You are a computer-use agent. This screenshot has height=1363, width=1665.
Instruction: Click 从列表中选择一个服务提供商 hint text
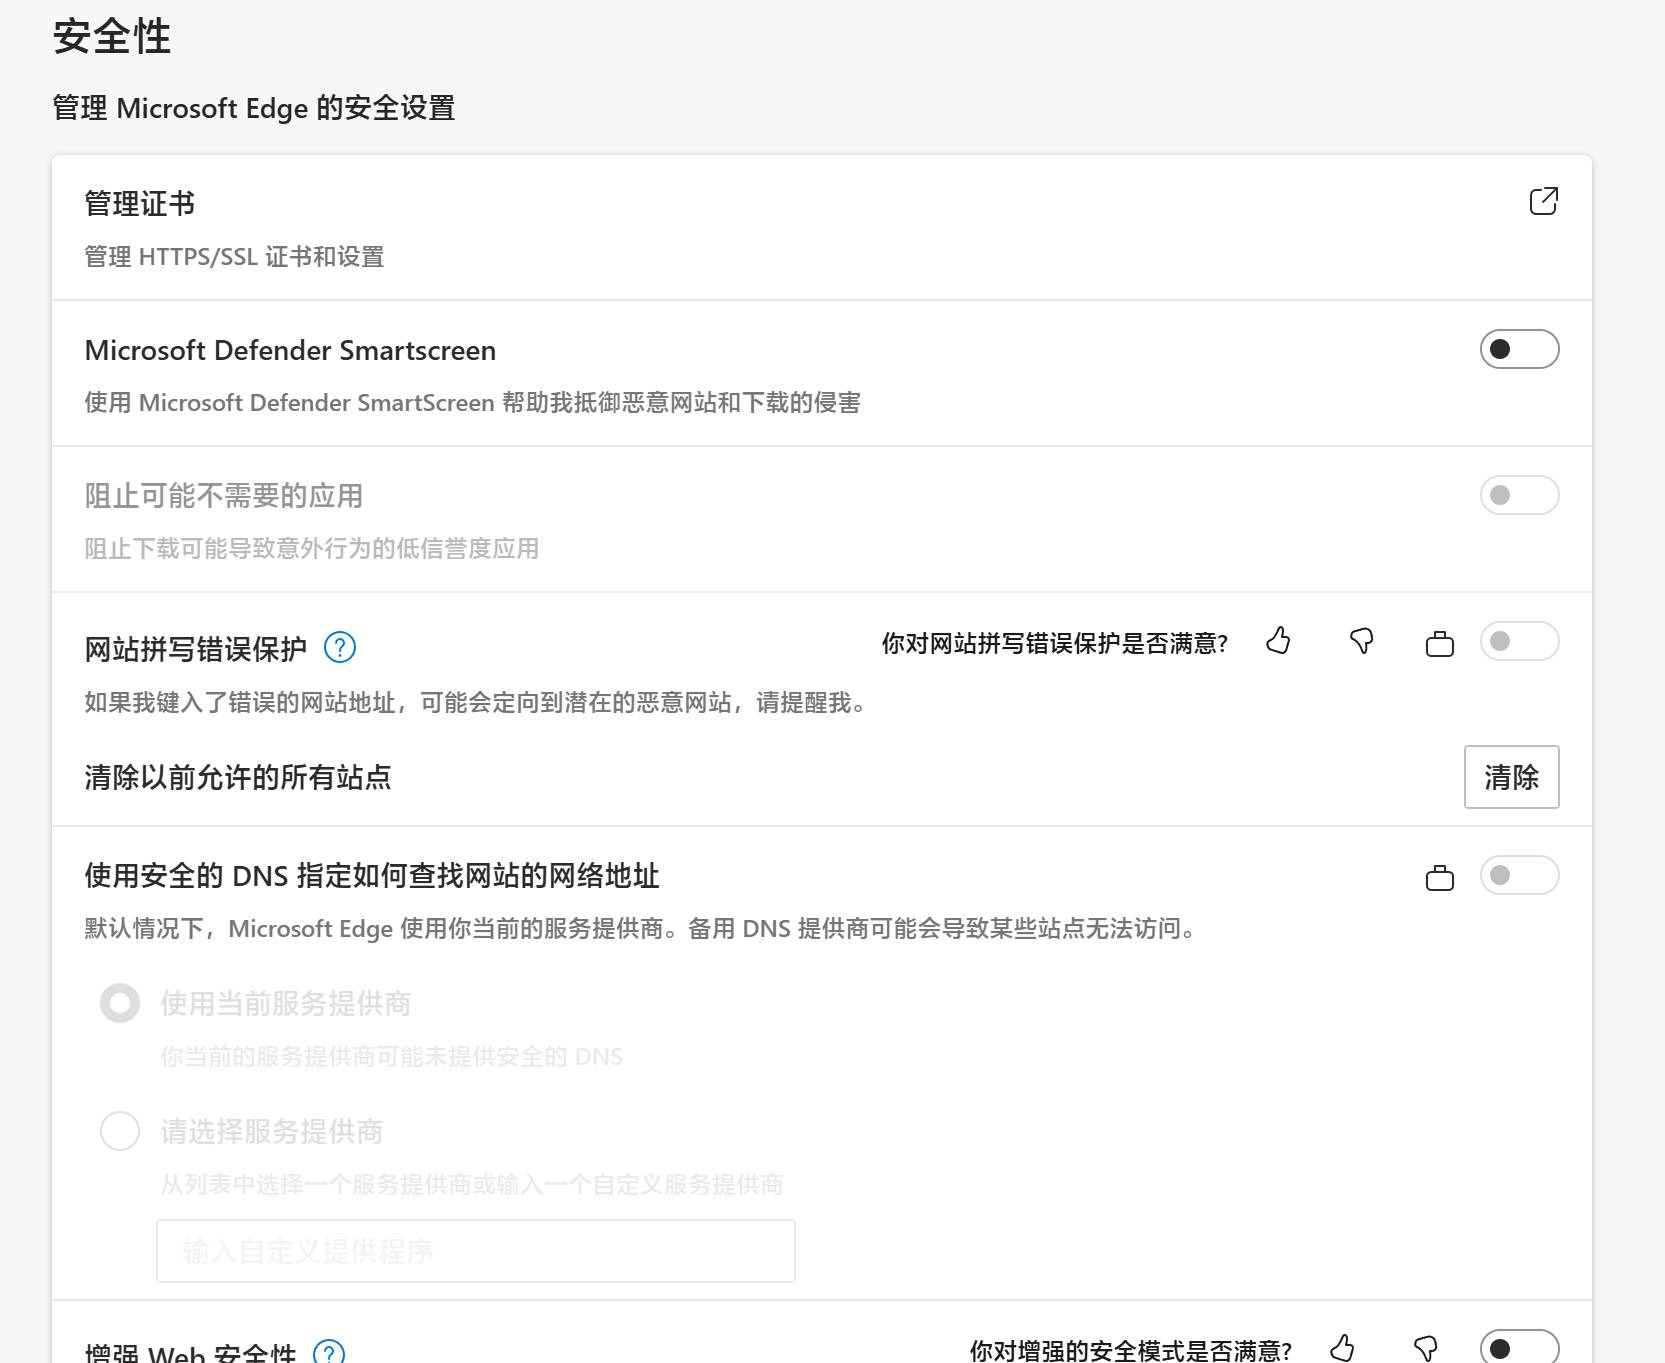coord(472,1185)
